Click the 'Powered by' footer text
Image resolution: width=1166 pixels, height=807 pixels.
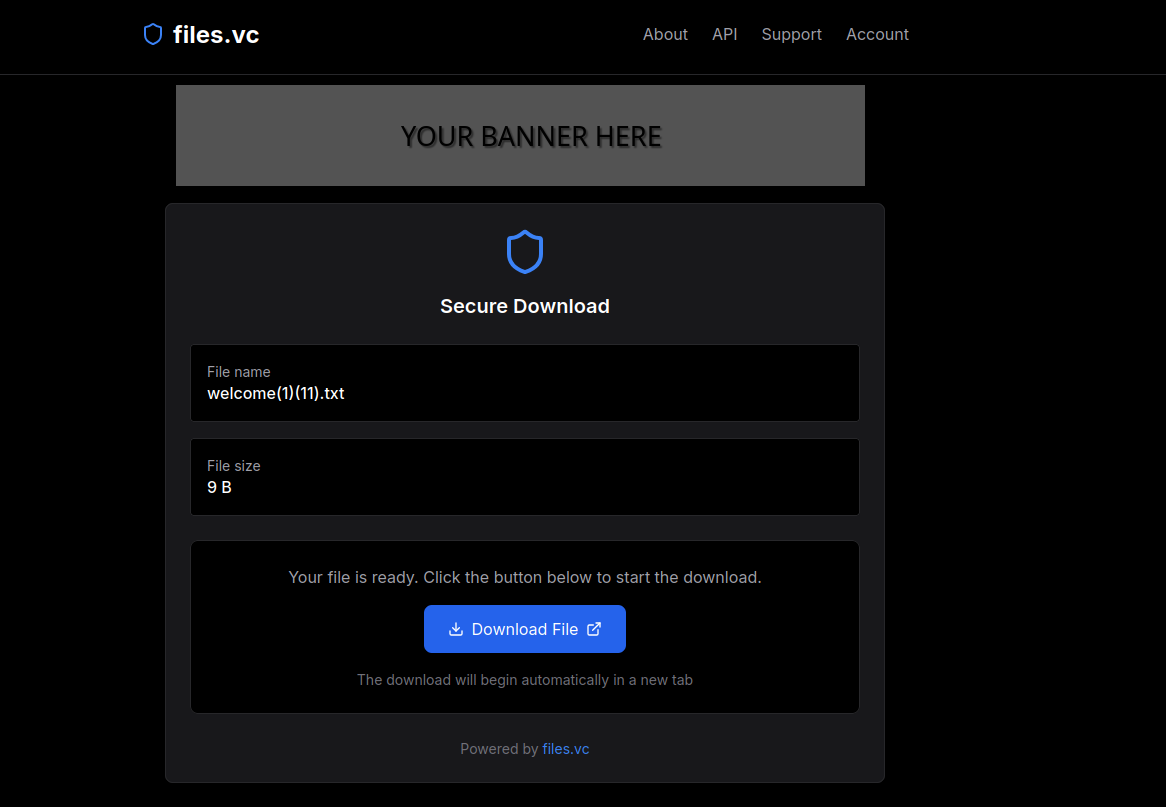tap(499, 749)
